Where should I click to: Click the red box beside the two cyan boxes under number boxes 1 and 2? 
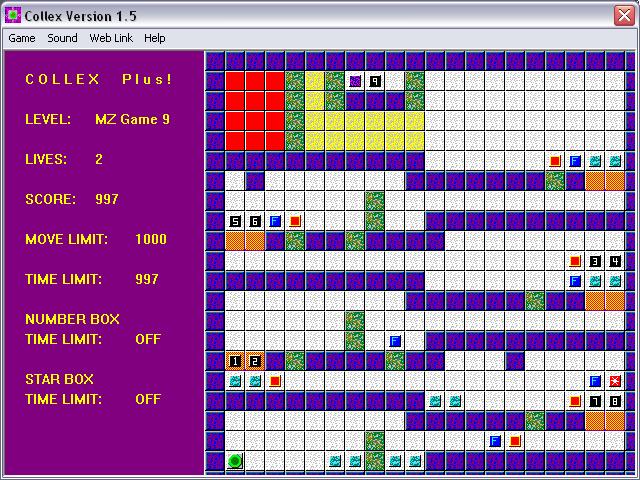point(275,381)
